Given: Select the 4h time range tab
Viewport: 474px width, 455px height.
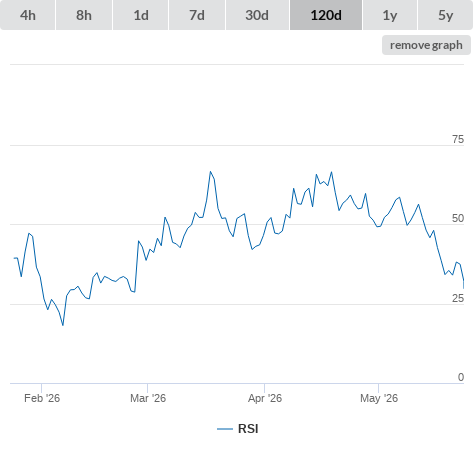Looking at the screenshot, I should click(28, 15).
